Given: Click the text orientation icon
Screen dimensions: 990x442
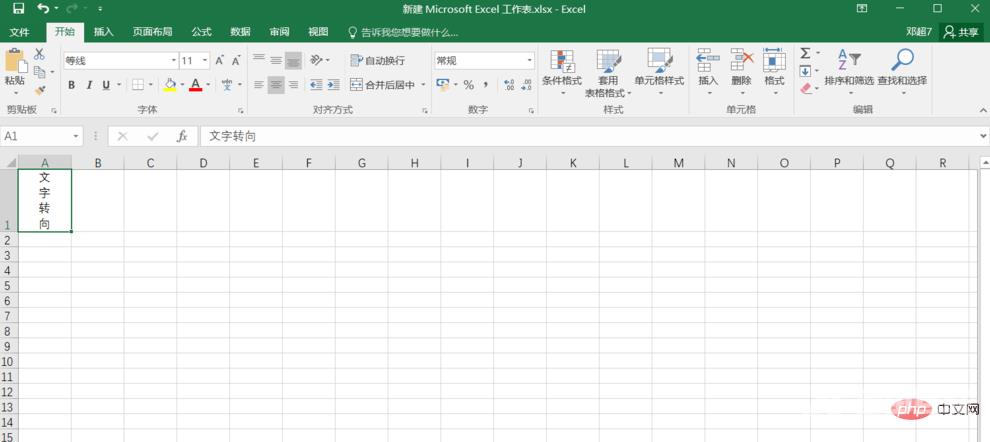Looking at the screenshot, I should pos(318,60).
